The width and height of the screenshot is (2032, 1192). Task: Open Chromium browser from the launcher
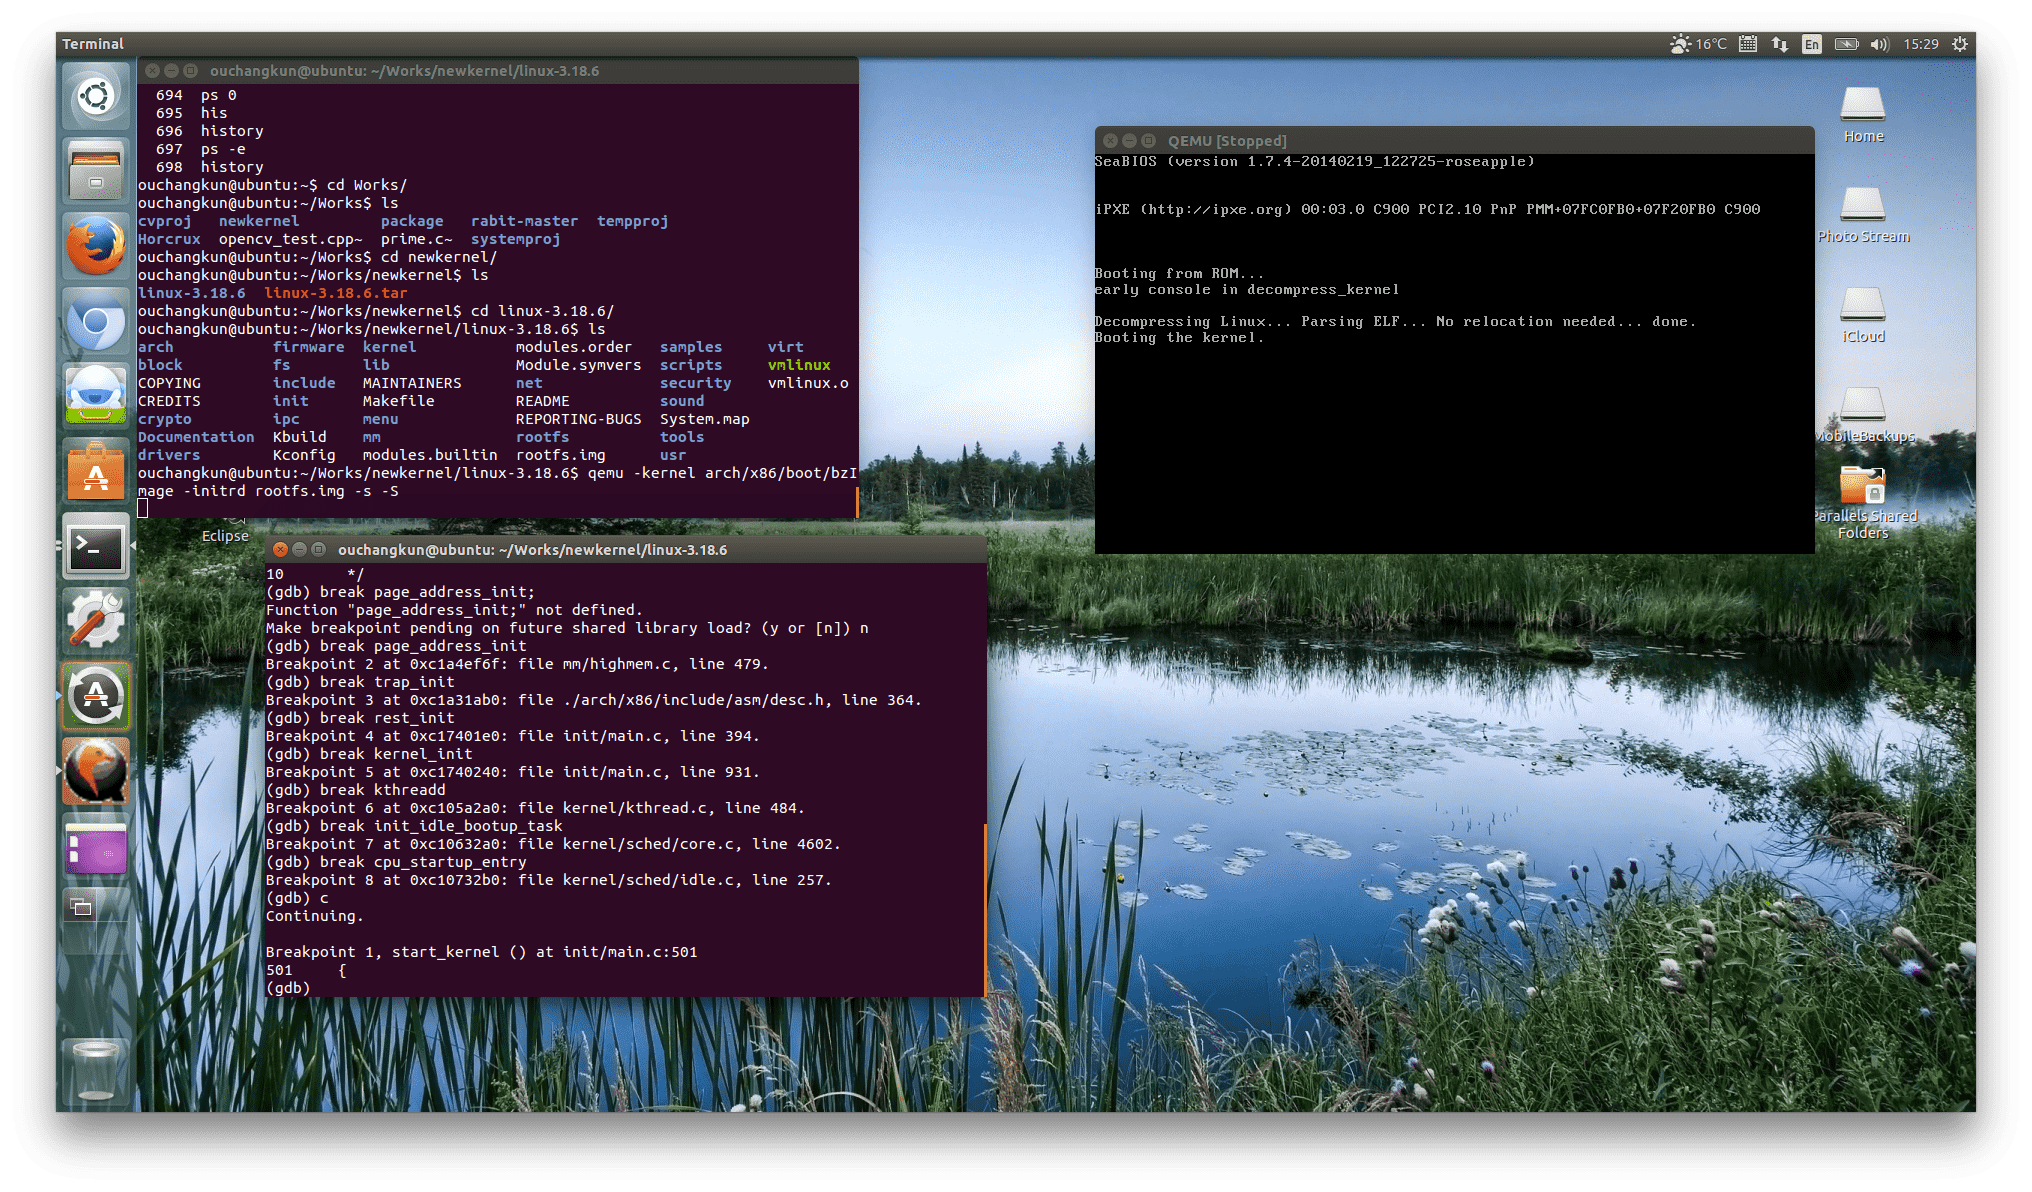coord(96,322)
